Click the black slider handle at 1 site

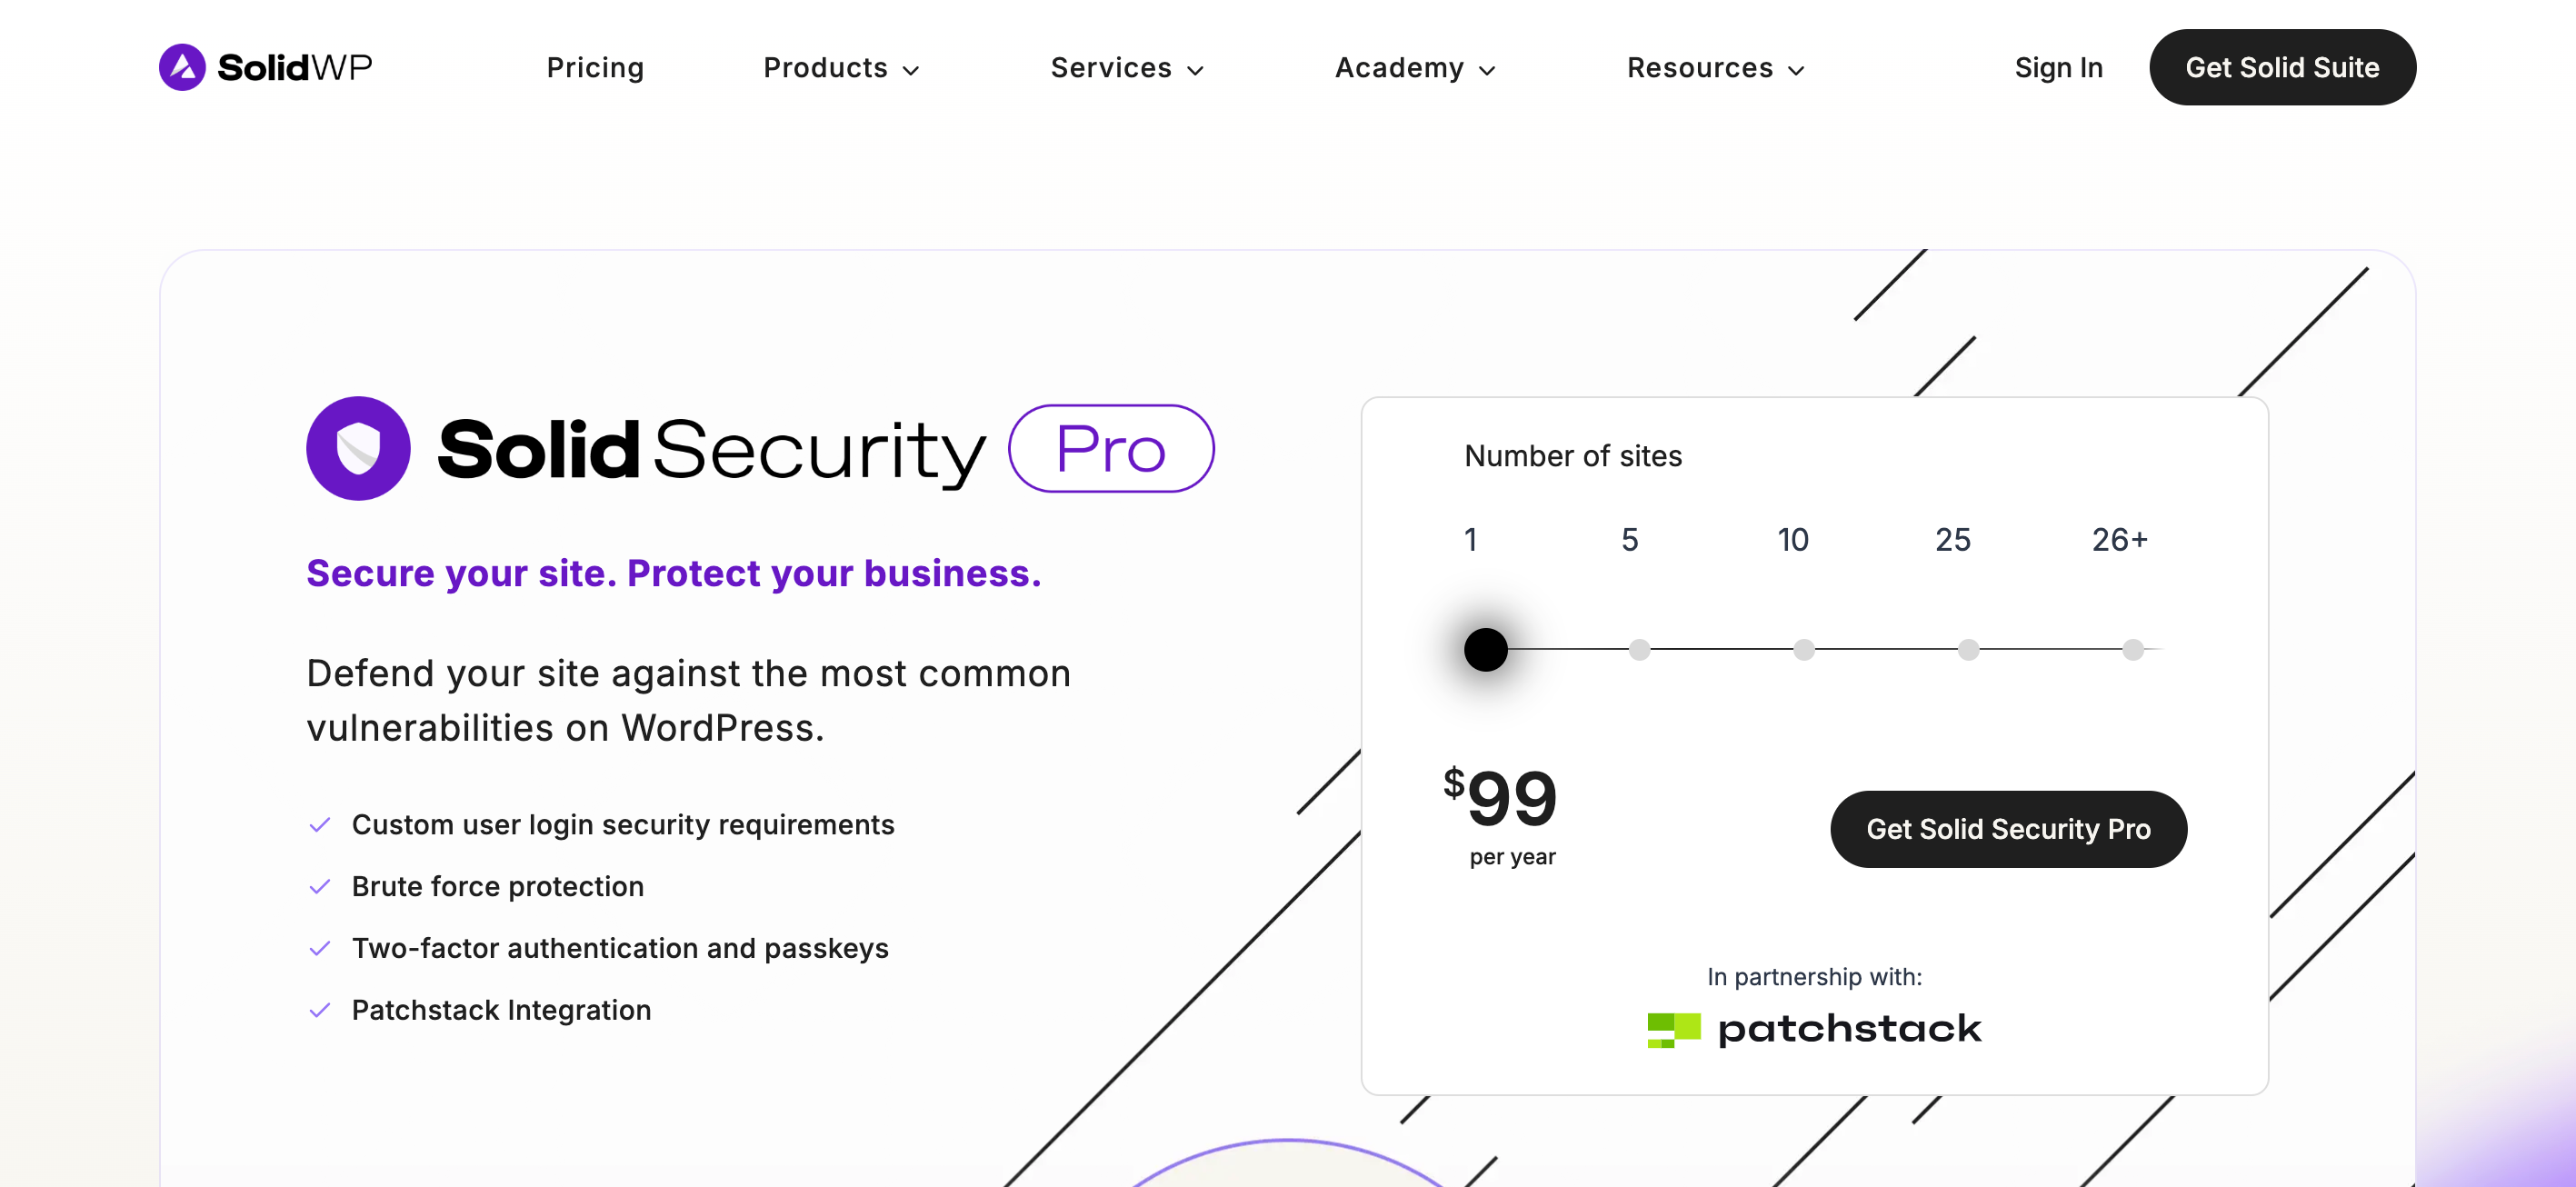click(x=1485, y=650)
